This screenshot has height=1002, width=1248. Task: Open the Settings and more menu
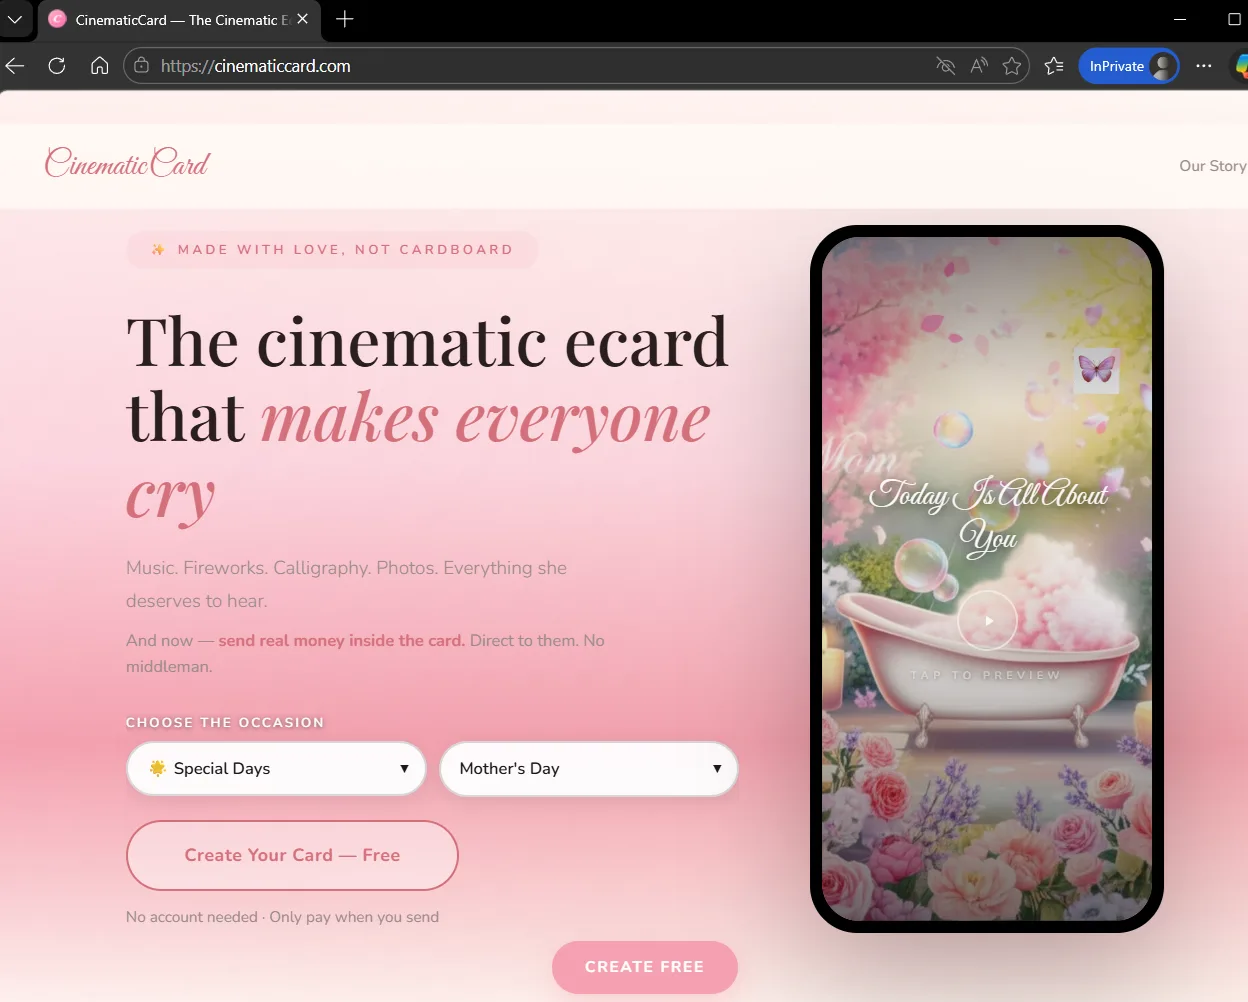pos(1204,65)
